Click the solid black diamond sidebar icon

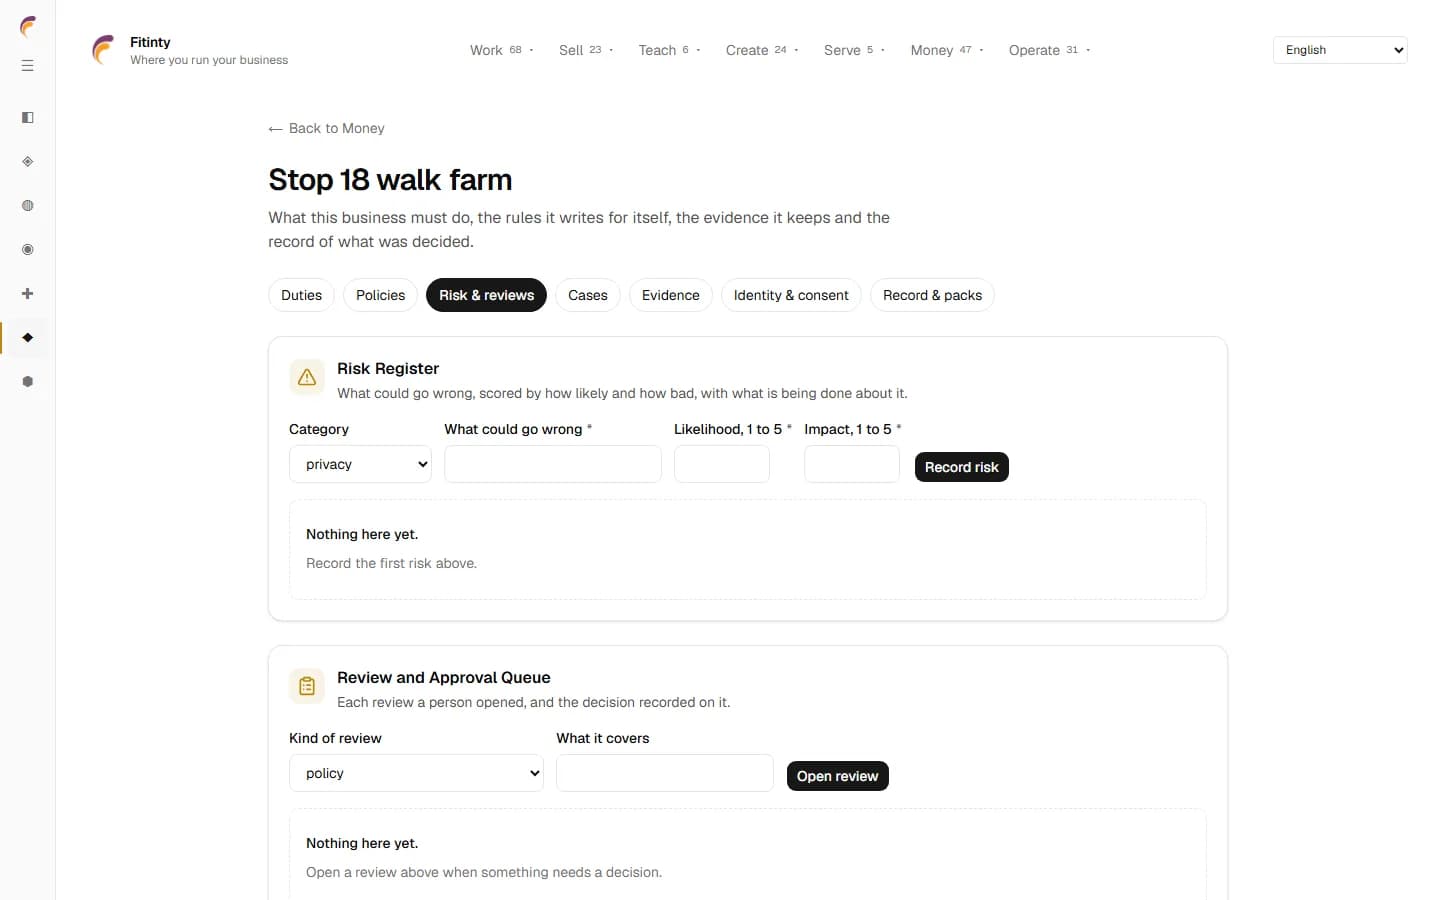28,338
